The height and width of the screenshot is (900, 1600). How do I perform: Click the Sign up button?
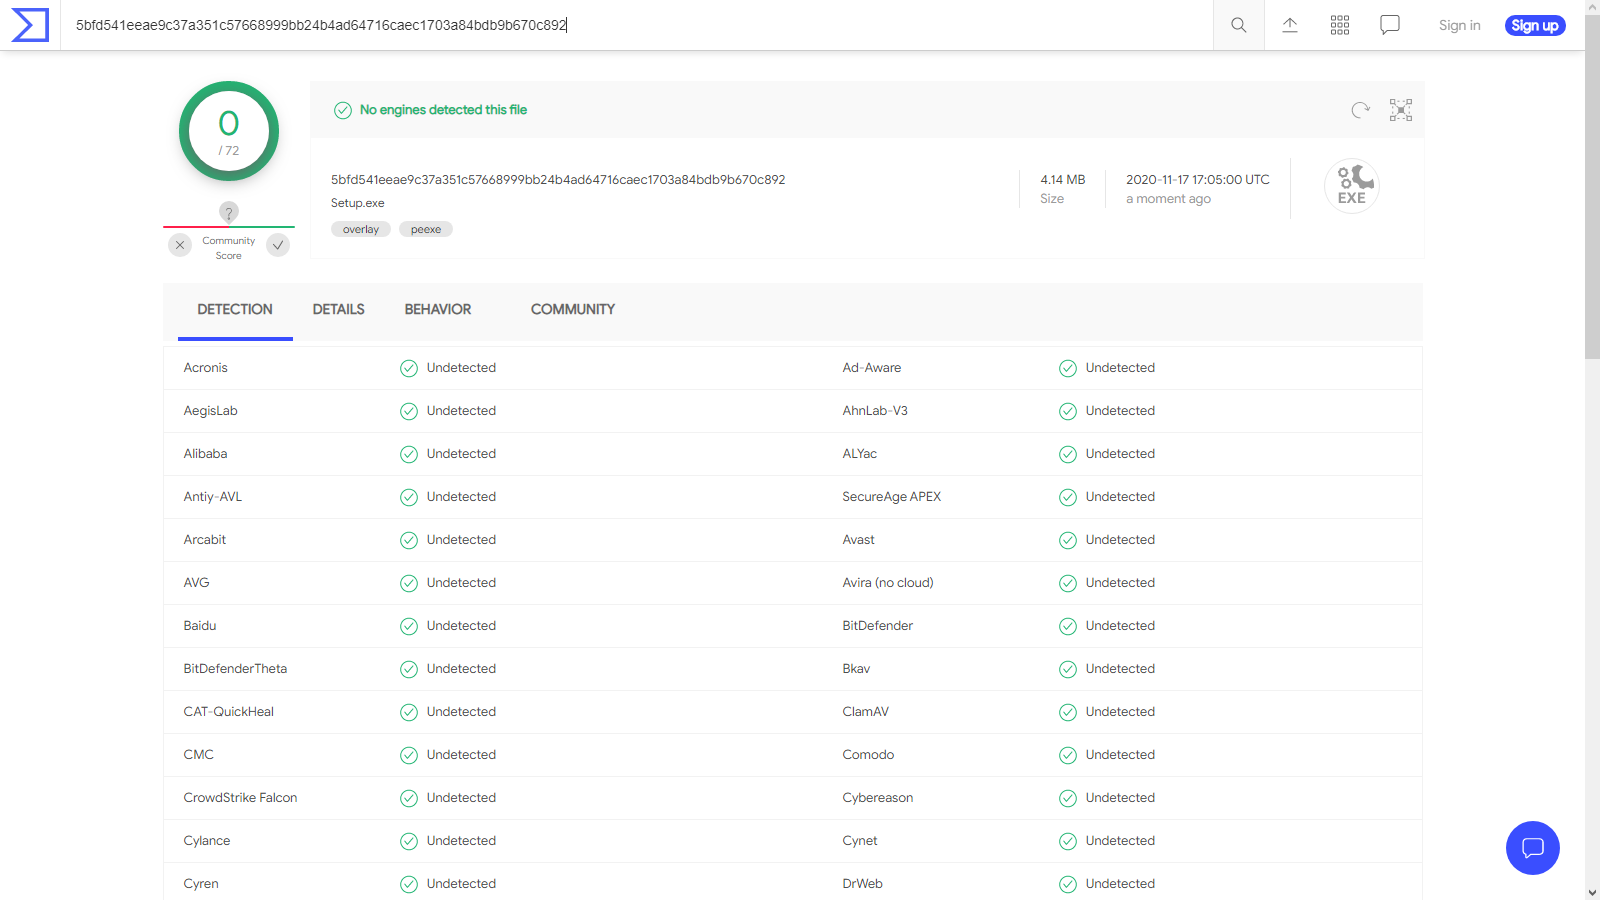click(x=1535, y=25)
